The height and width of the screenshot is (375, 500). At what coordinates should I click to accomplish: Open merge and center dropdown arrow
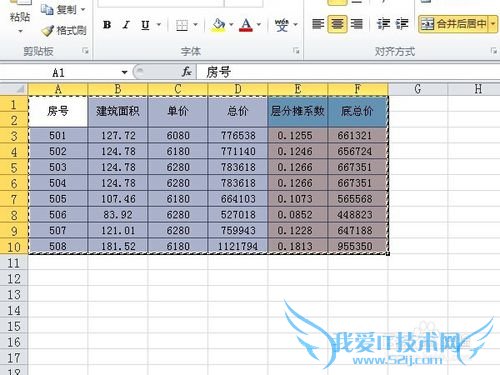[493, 24]
